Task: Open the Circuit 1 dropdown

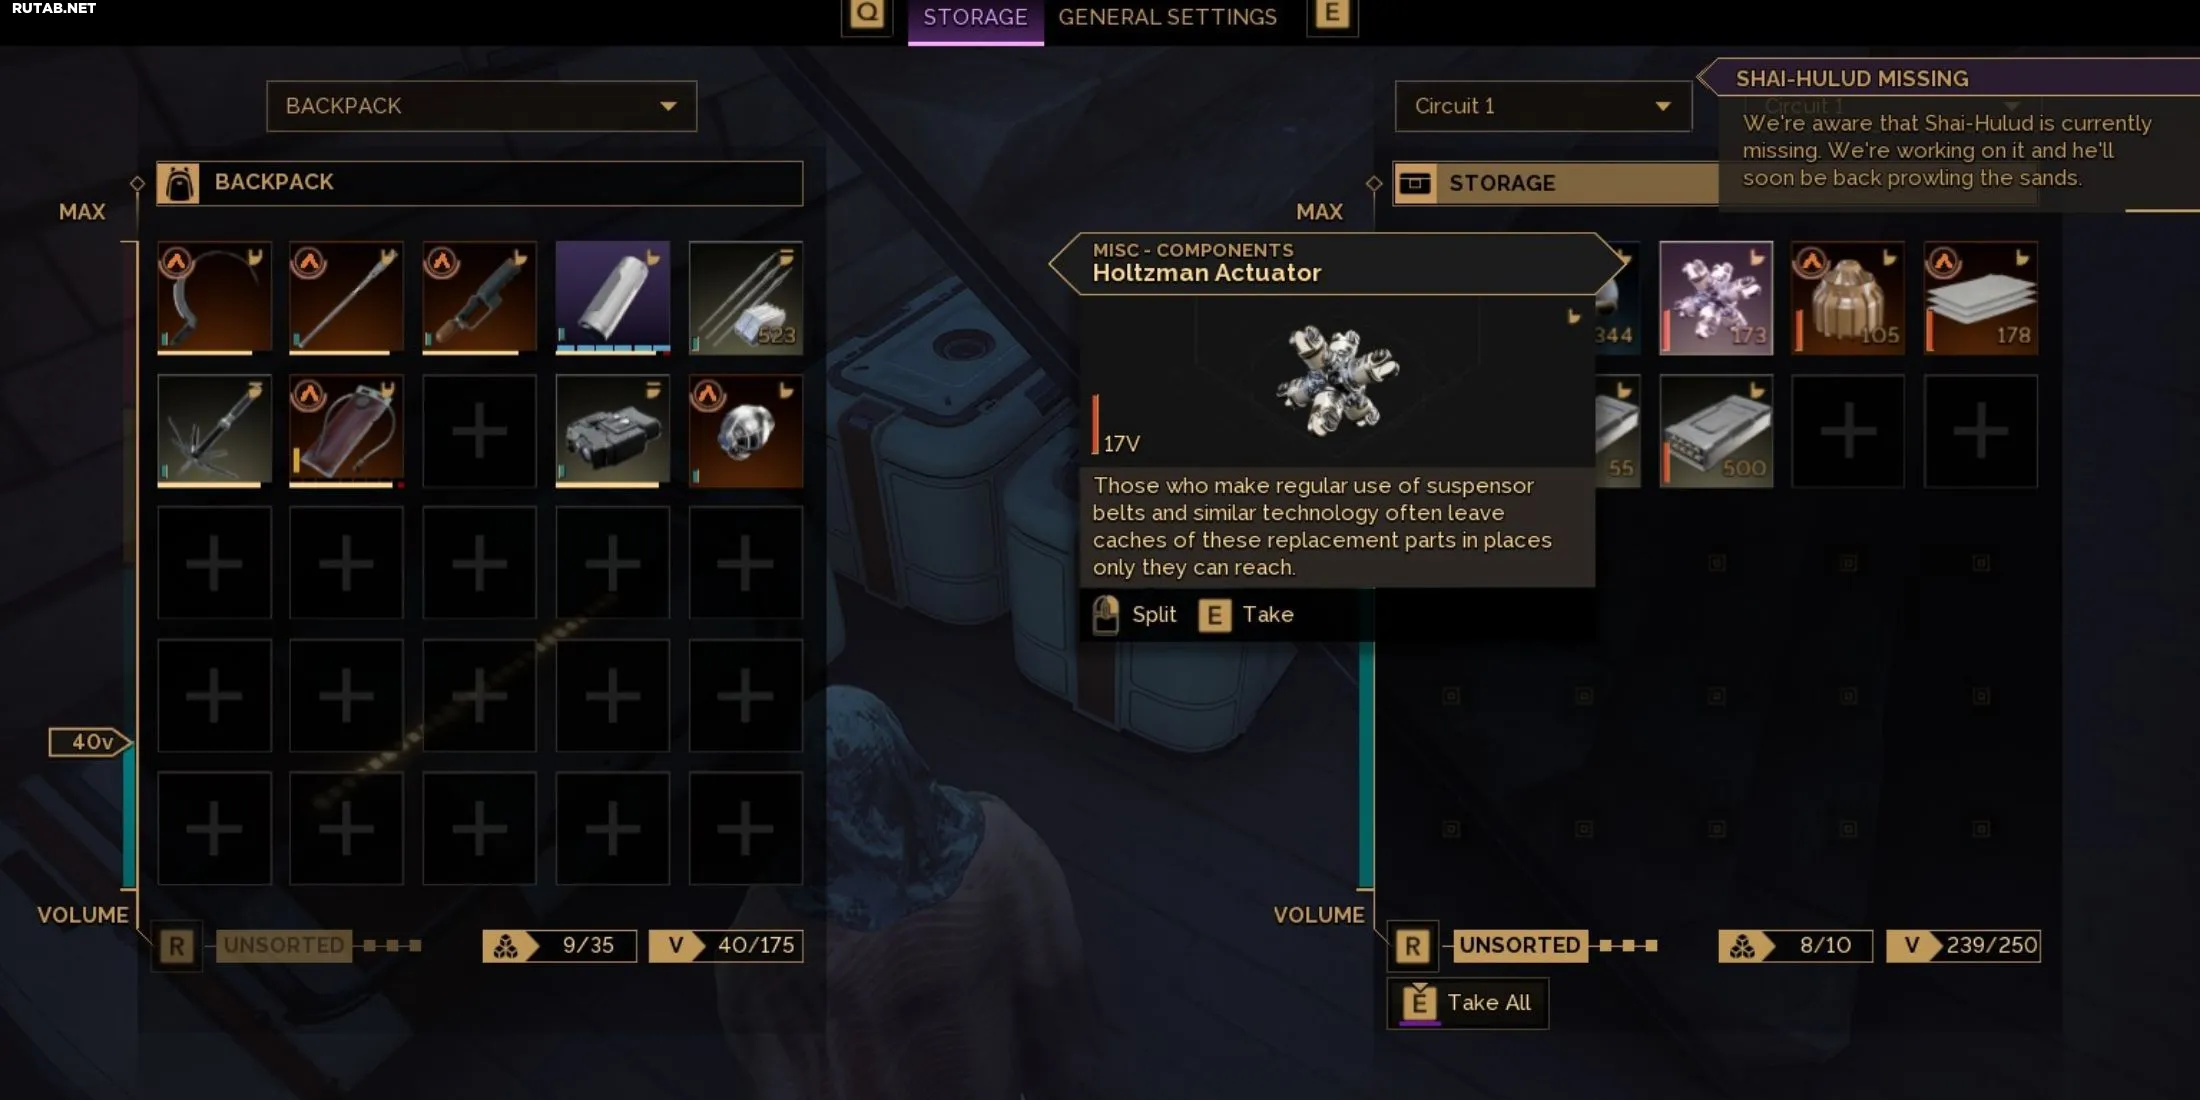Action: point(1543,106)
